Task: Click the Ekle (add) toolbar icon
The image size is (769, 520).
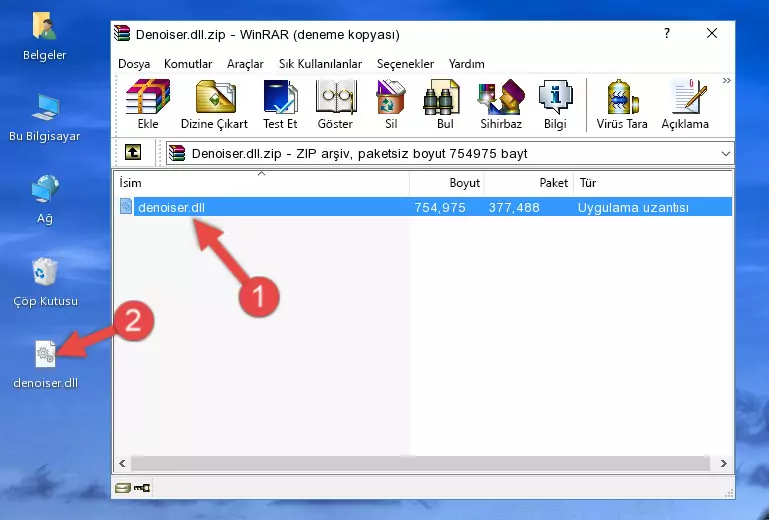Action: coord(148,104)
